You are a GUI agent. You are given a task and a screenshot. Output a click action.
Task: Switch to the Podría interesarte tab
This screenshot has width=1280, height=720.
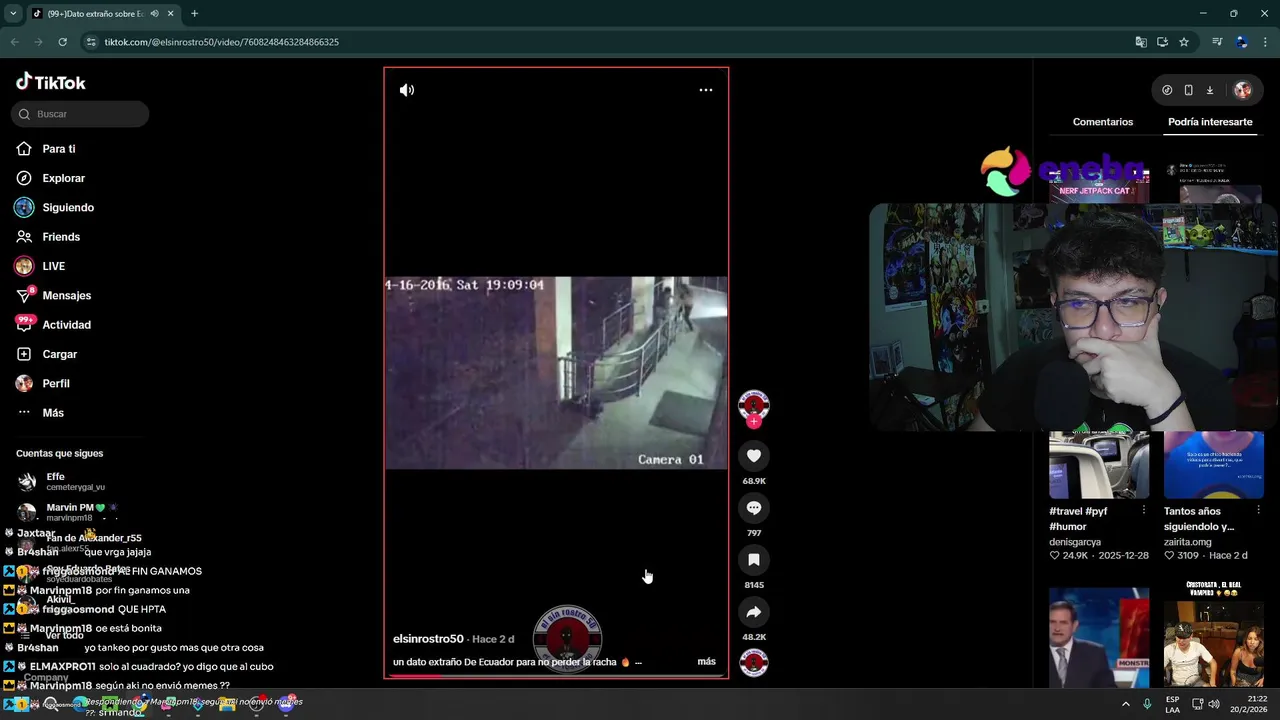pos(1210,122)
